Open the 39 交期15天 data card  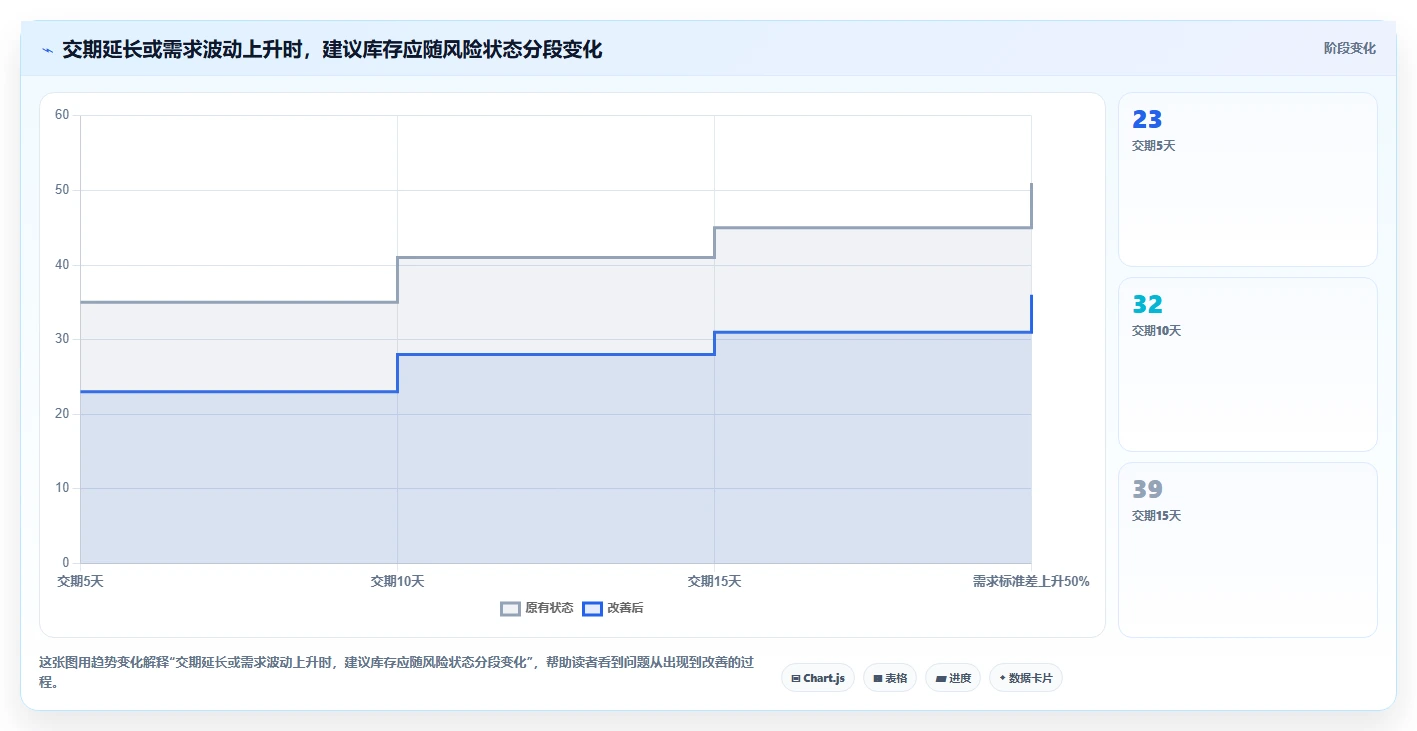click(x=1248, y=550)
